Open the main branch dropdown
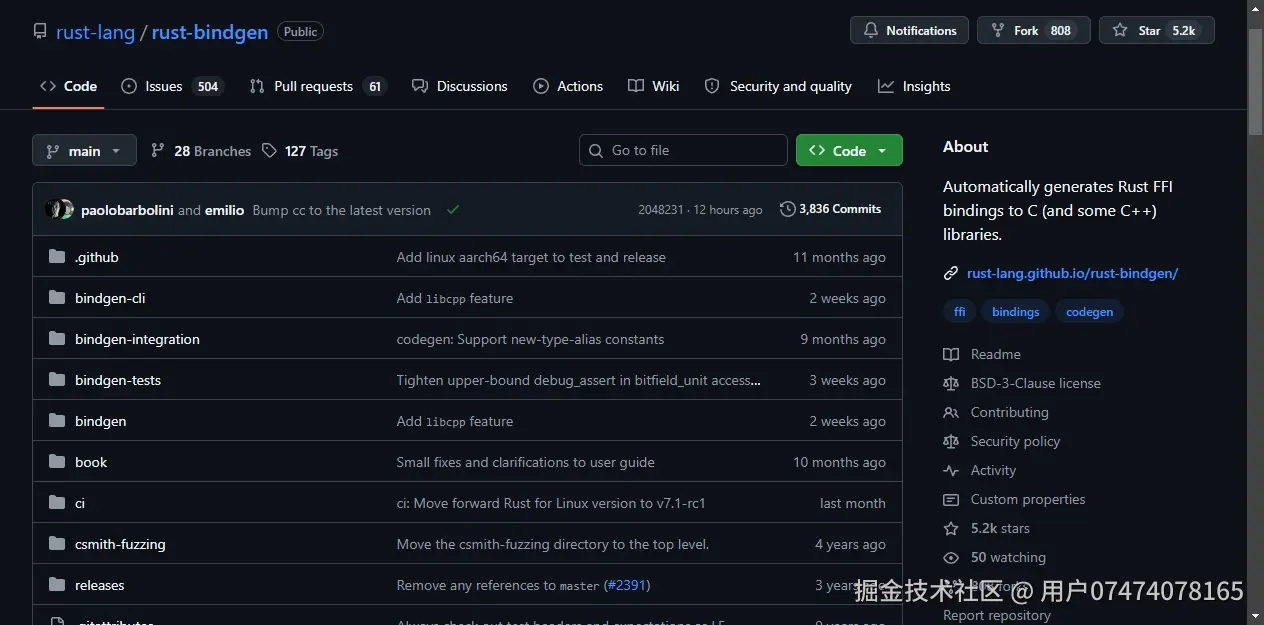This screenshot has width=1264, height=625. (x=84, y=151)
